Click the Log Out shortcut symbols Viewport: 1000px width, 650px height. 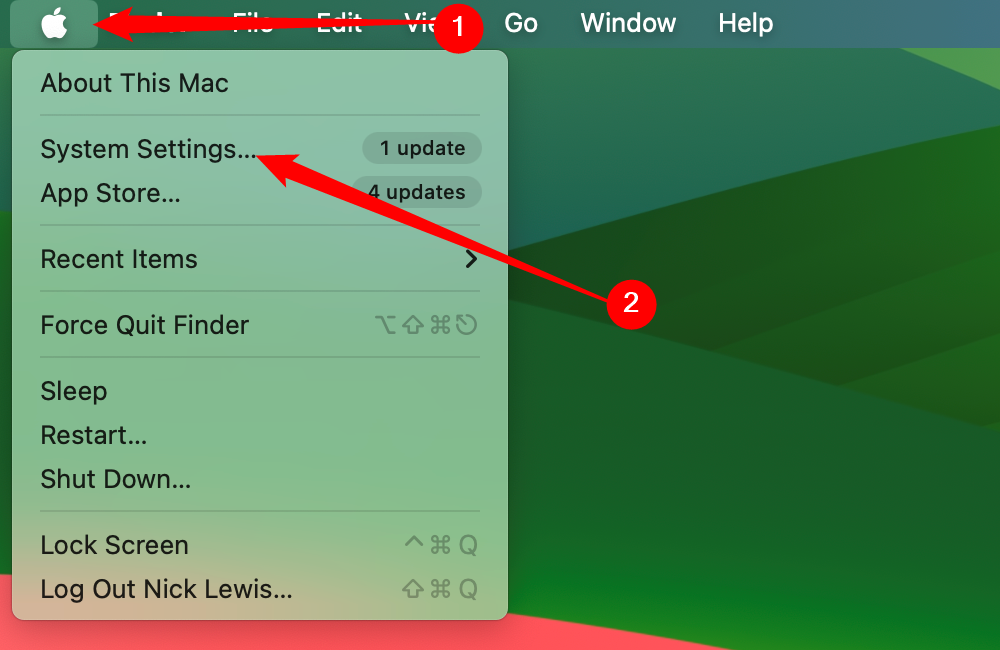439,589
